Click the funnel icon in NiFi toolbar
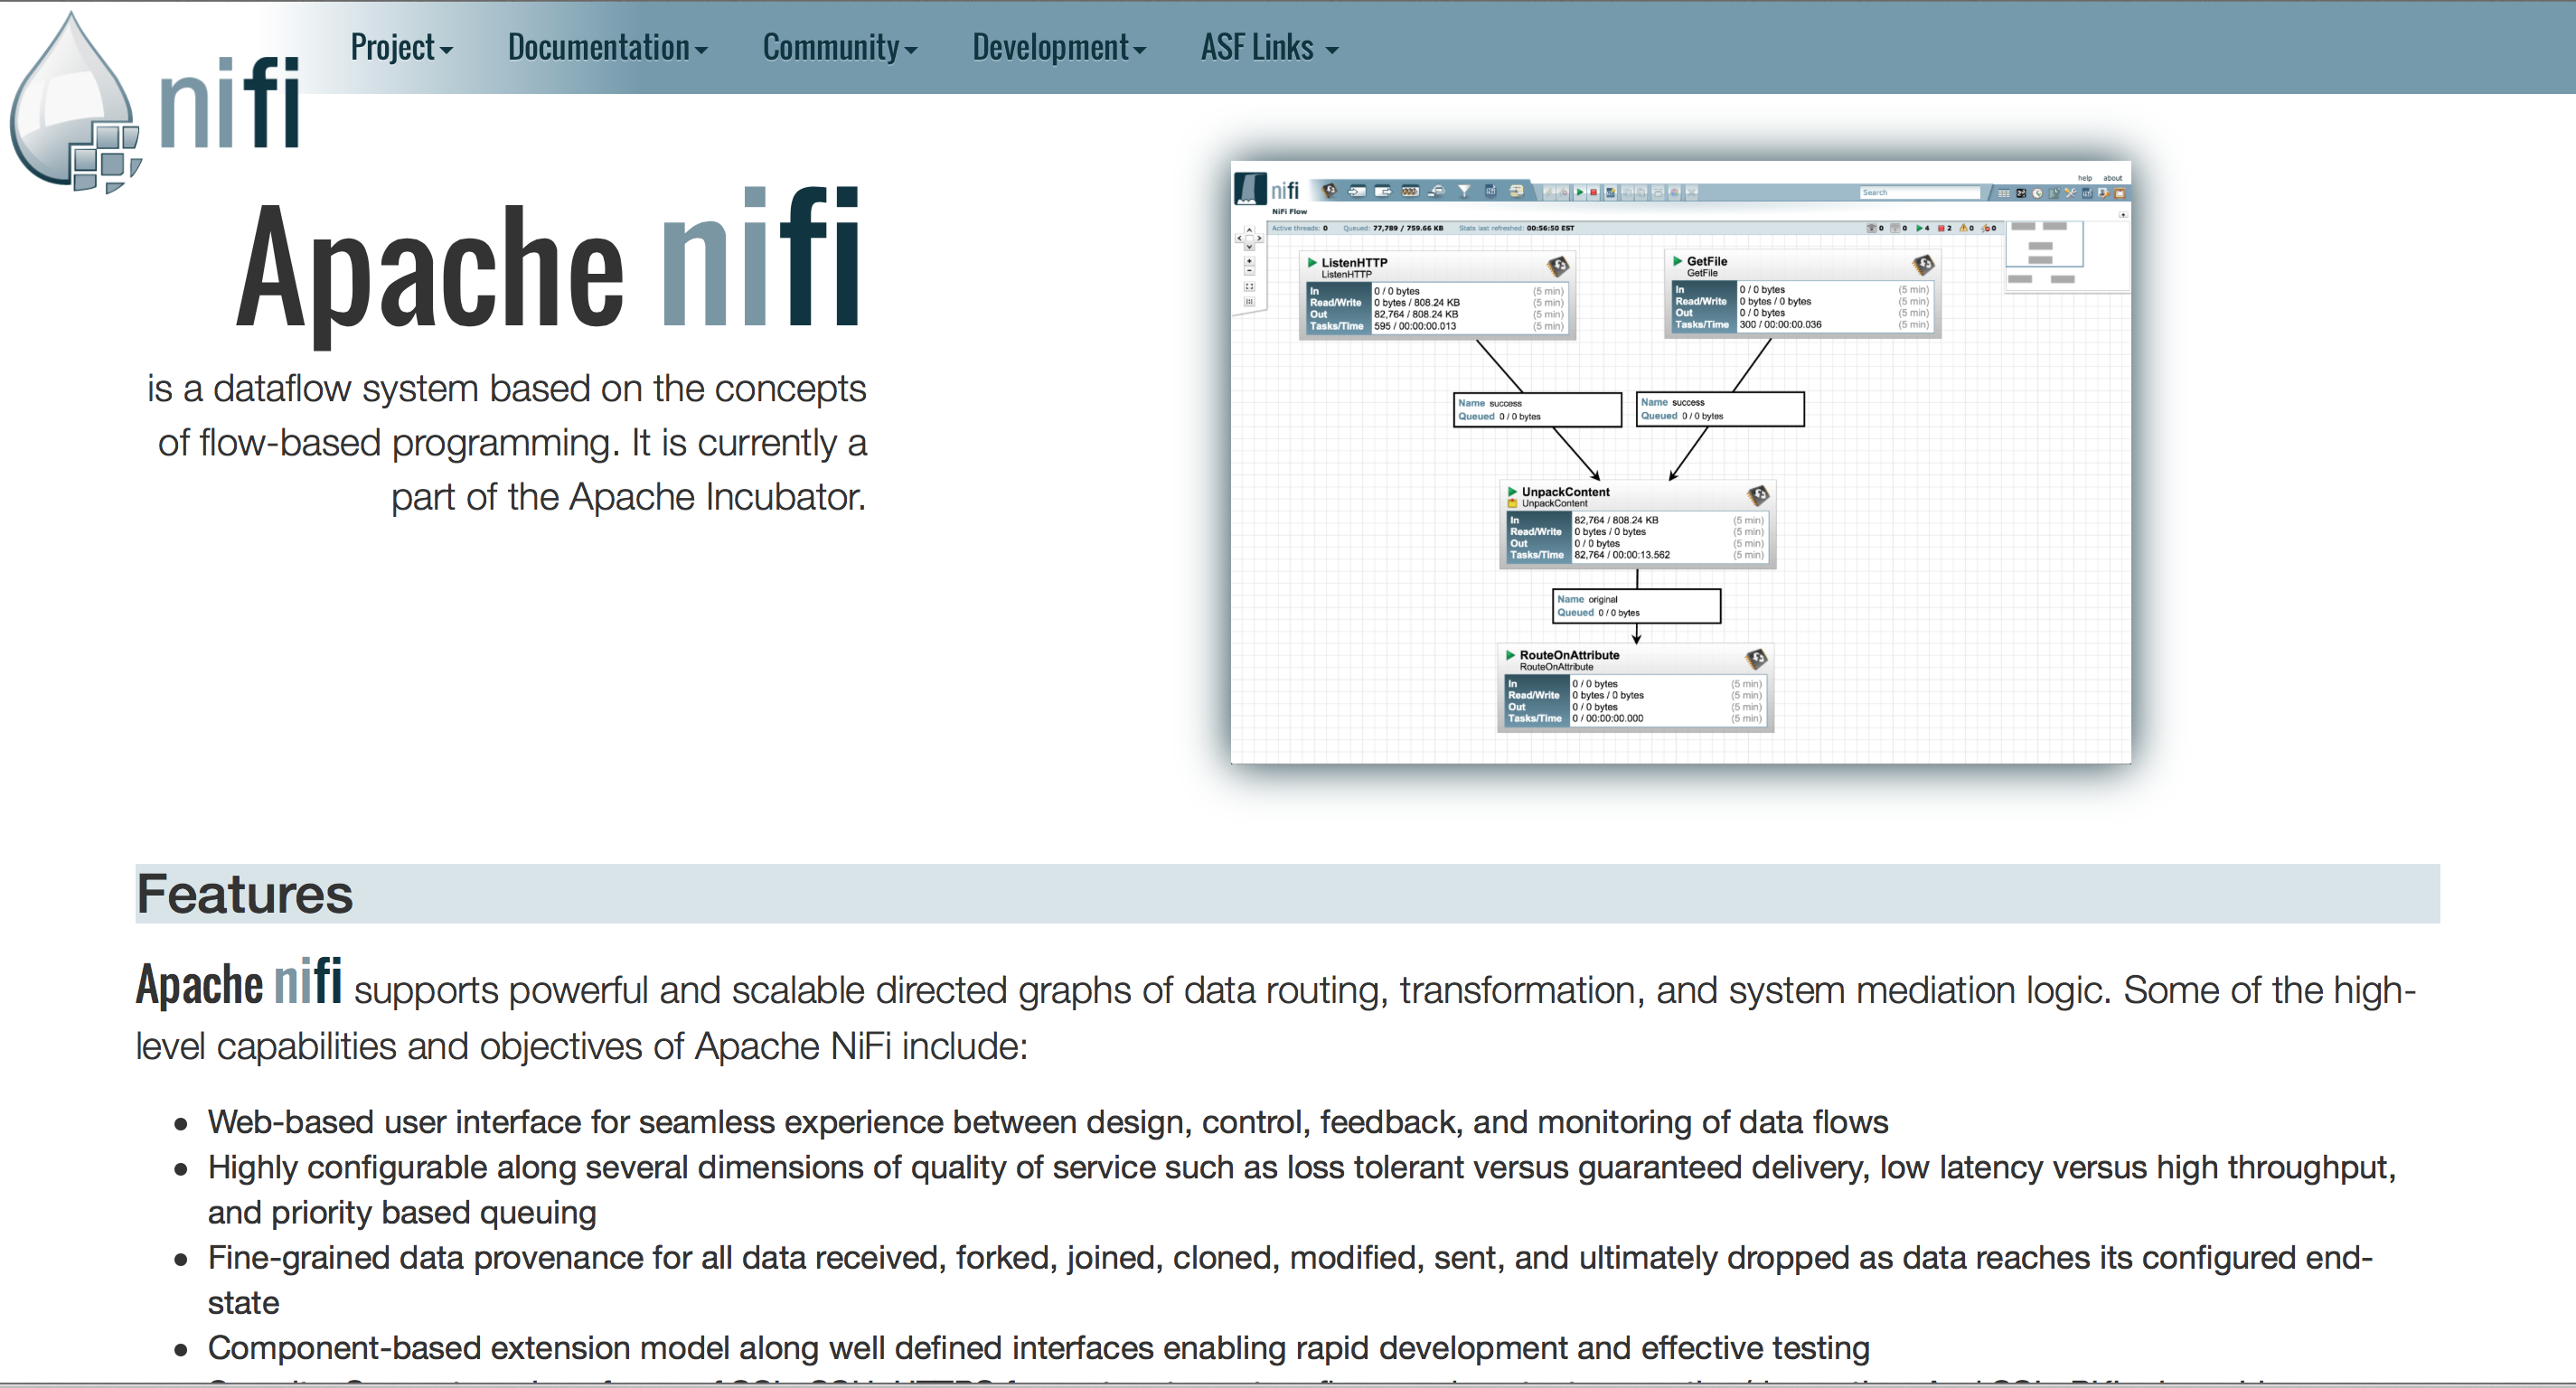2576x1388 pixels. click(x=1464, y=190)
